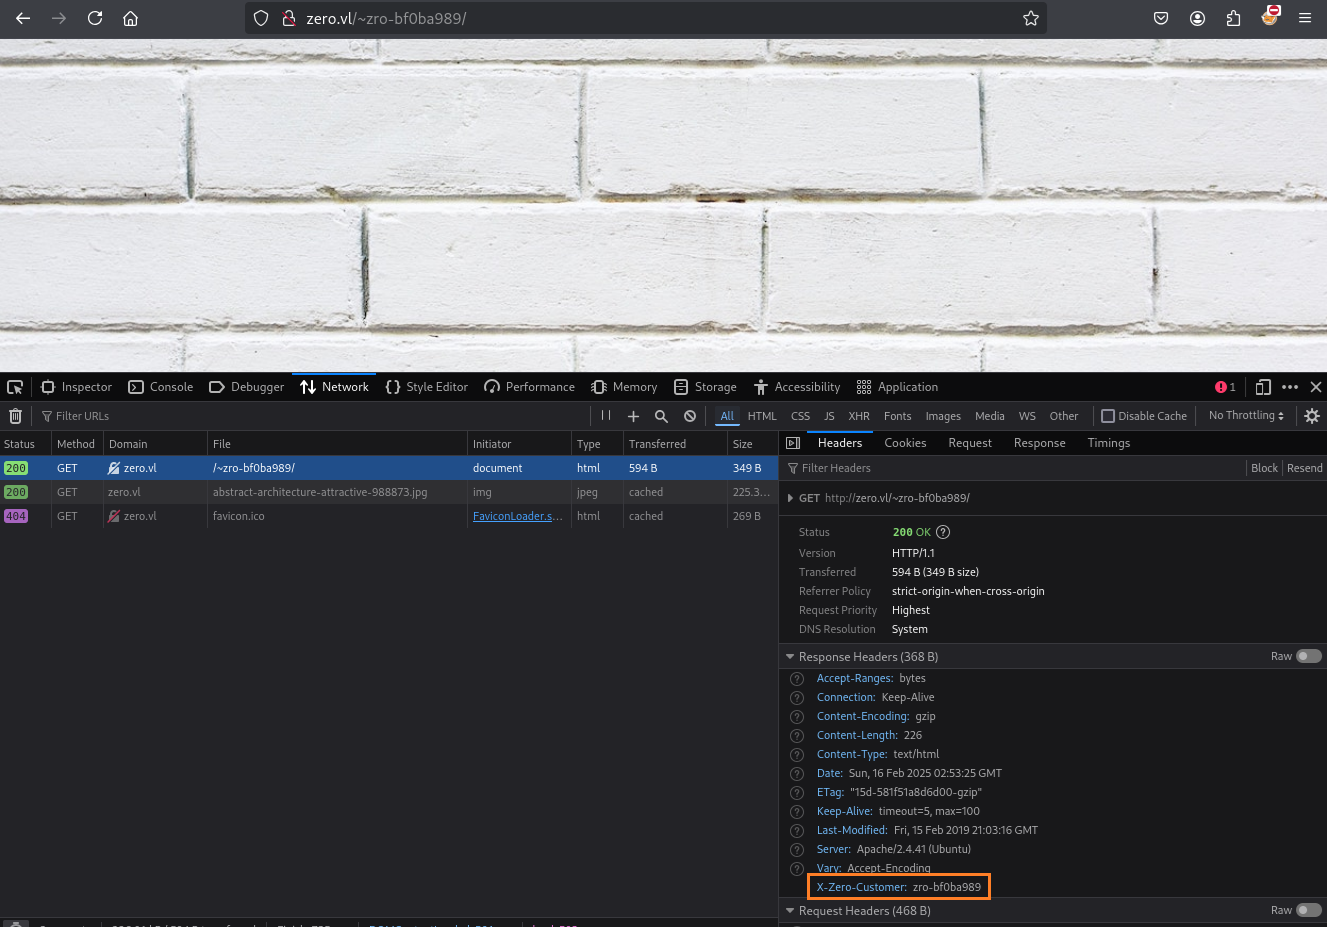Clear the network request log
The width and height of the screenshot is (1327, 927).
coord(15,416)
